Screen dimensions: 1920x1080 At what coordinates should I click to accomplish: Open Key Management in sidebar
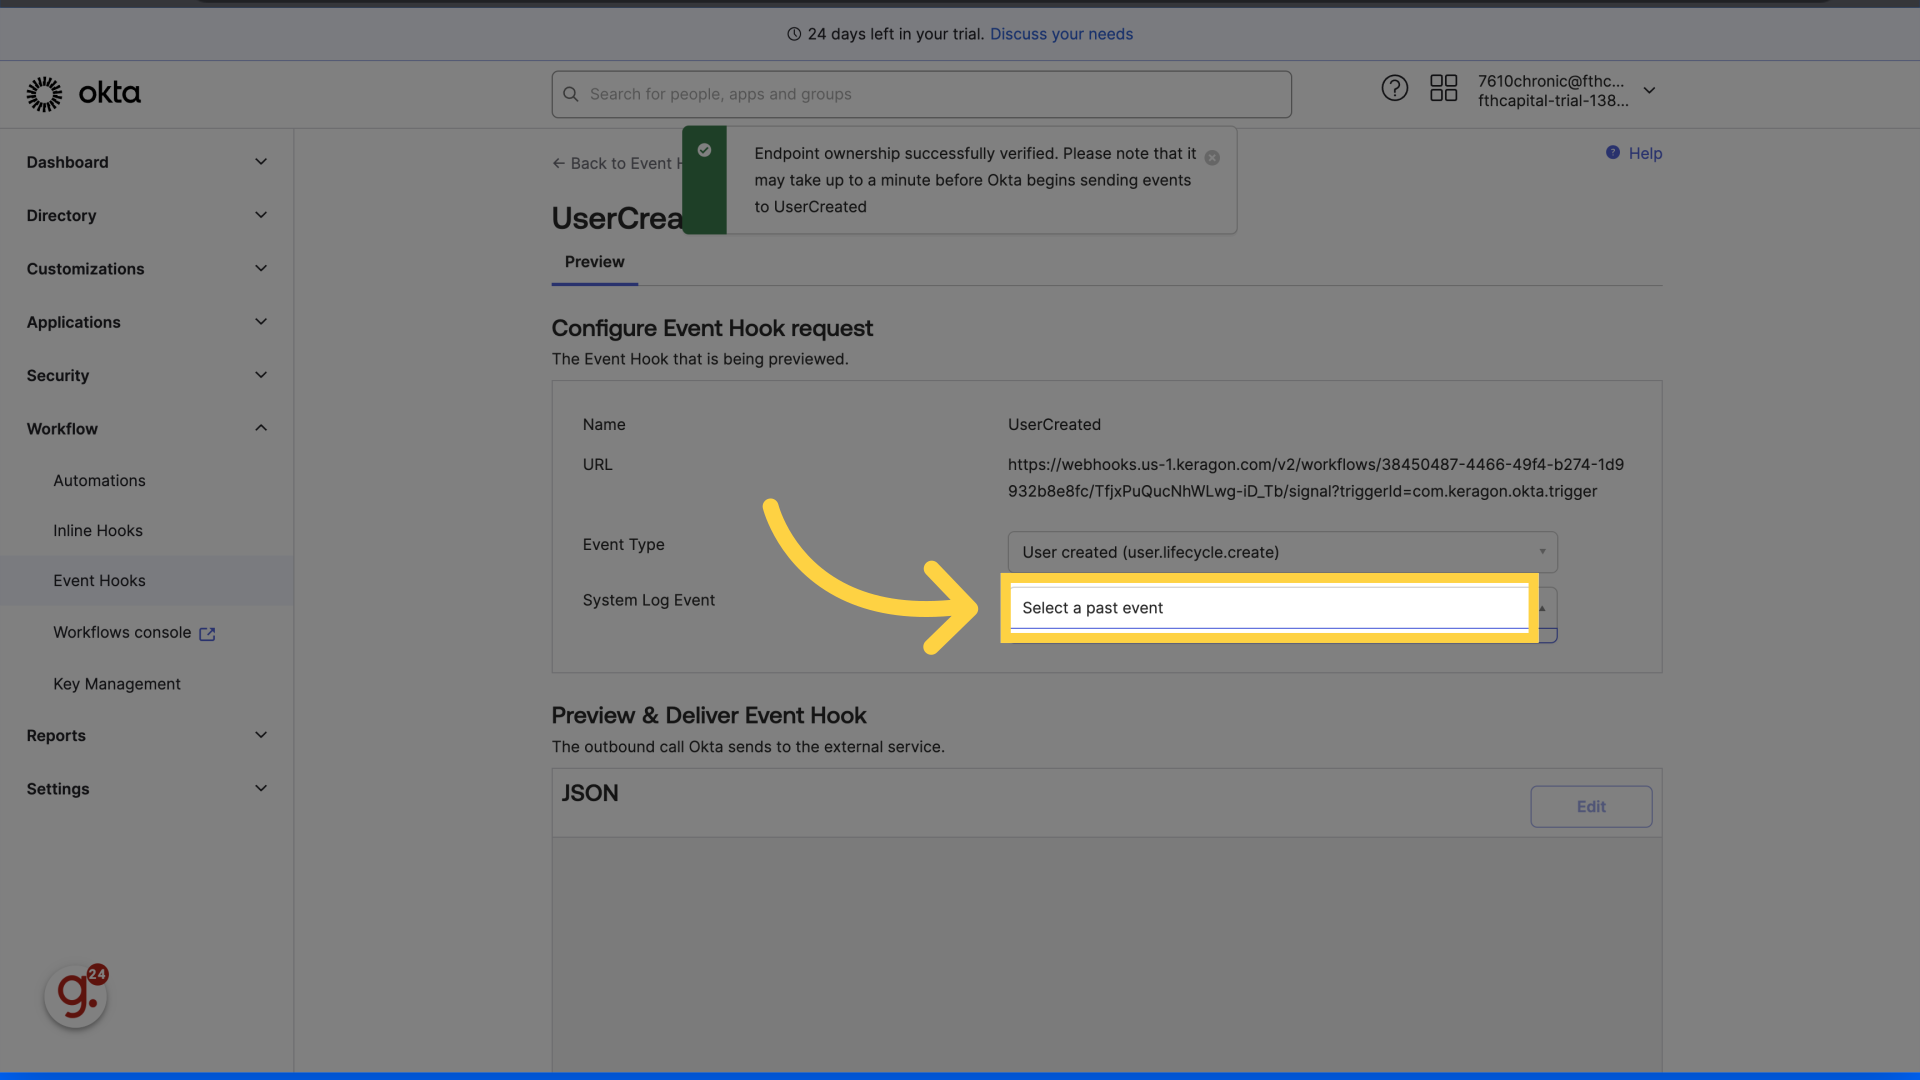tap(117, 684)
